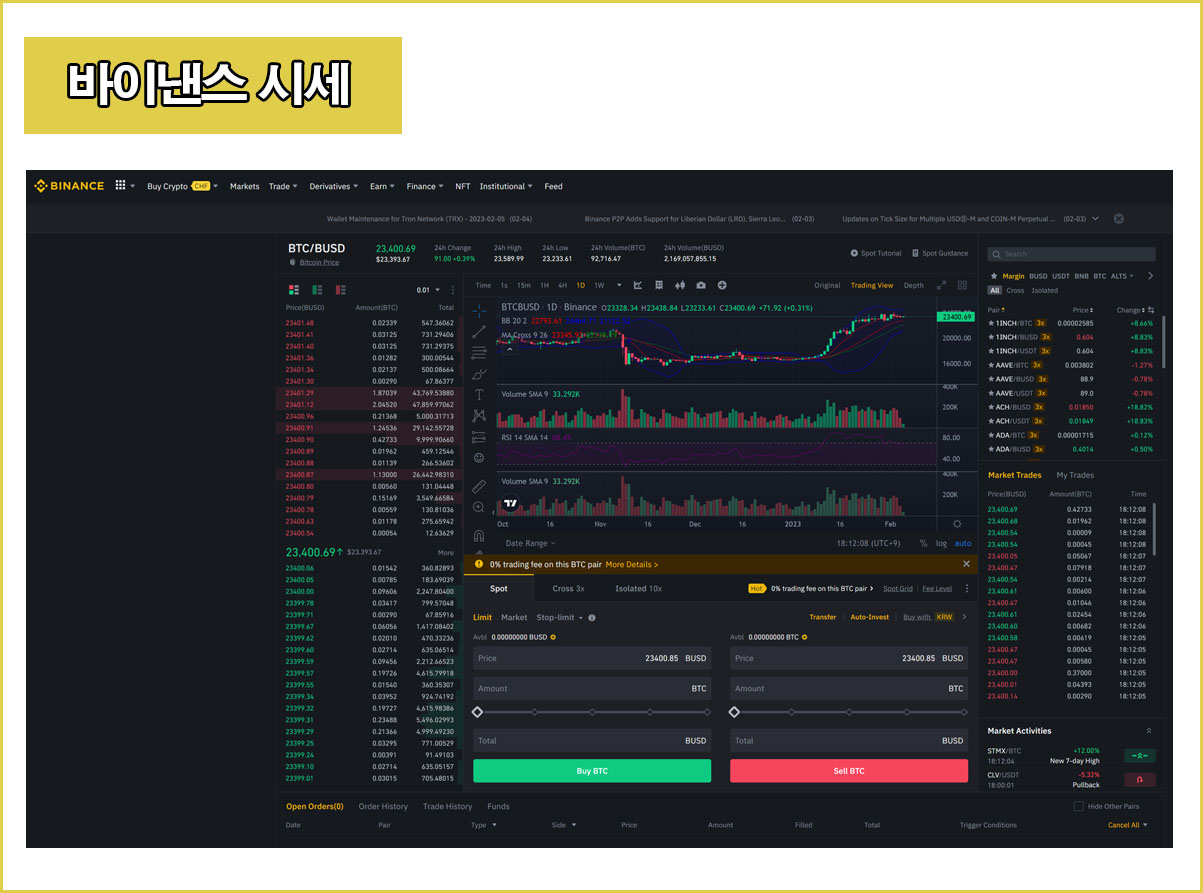Open the technical indicators chart icon
The height and width of the screenshot is (893, 1203).
coord(638,285)
